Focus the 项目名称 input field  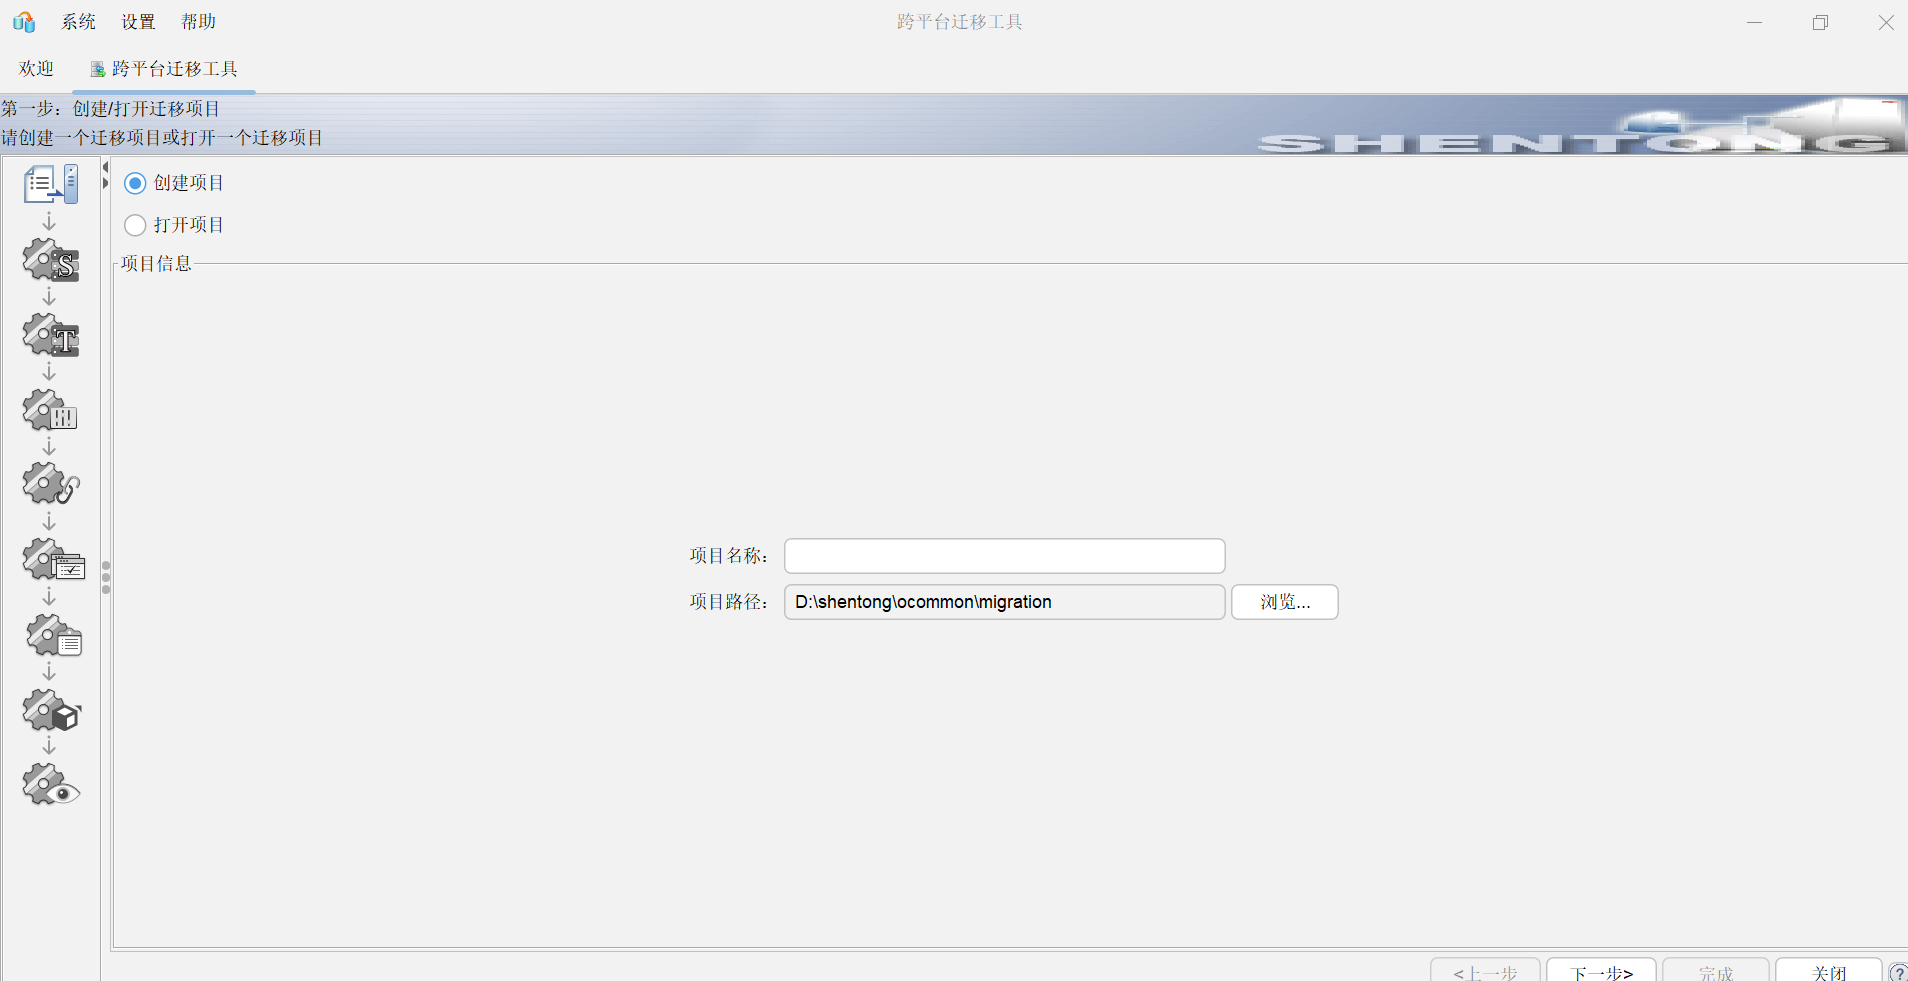(x=1005, y=556)
